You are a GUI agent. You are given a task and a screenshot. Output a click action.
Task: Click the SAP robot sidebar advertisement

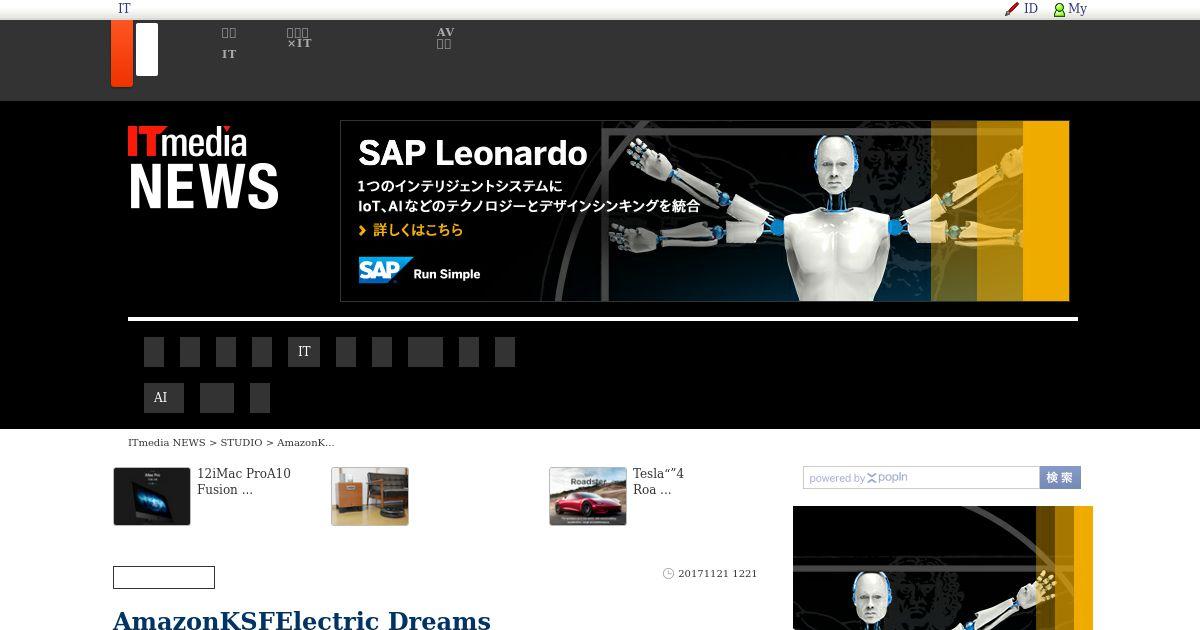pos(943,568)
